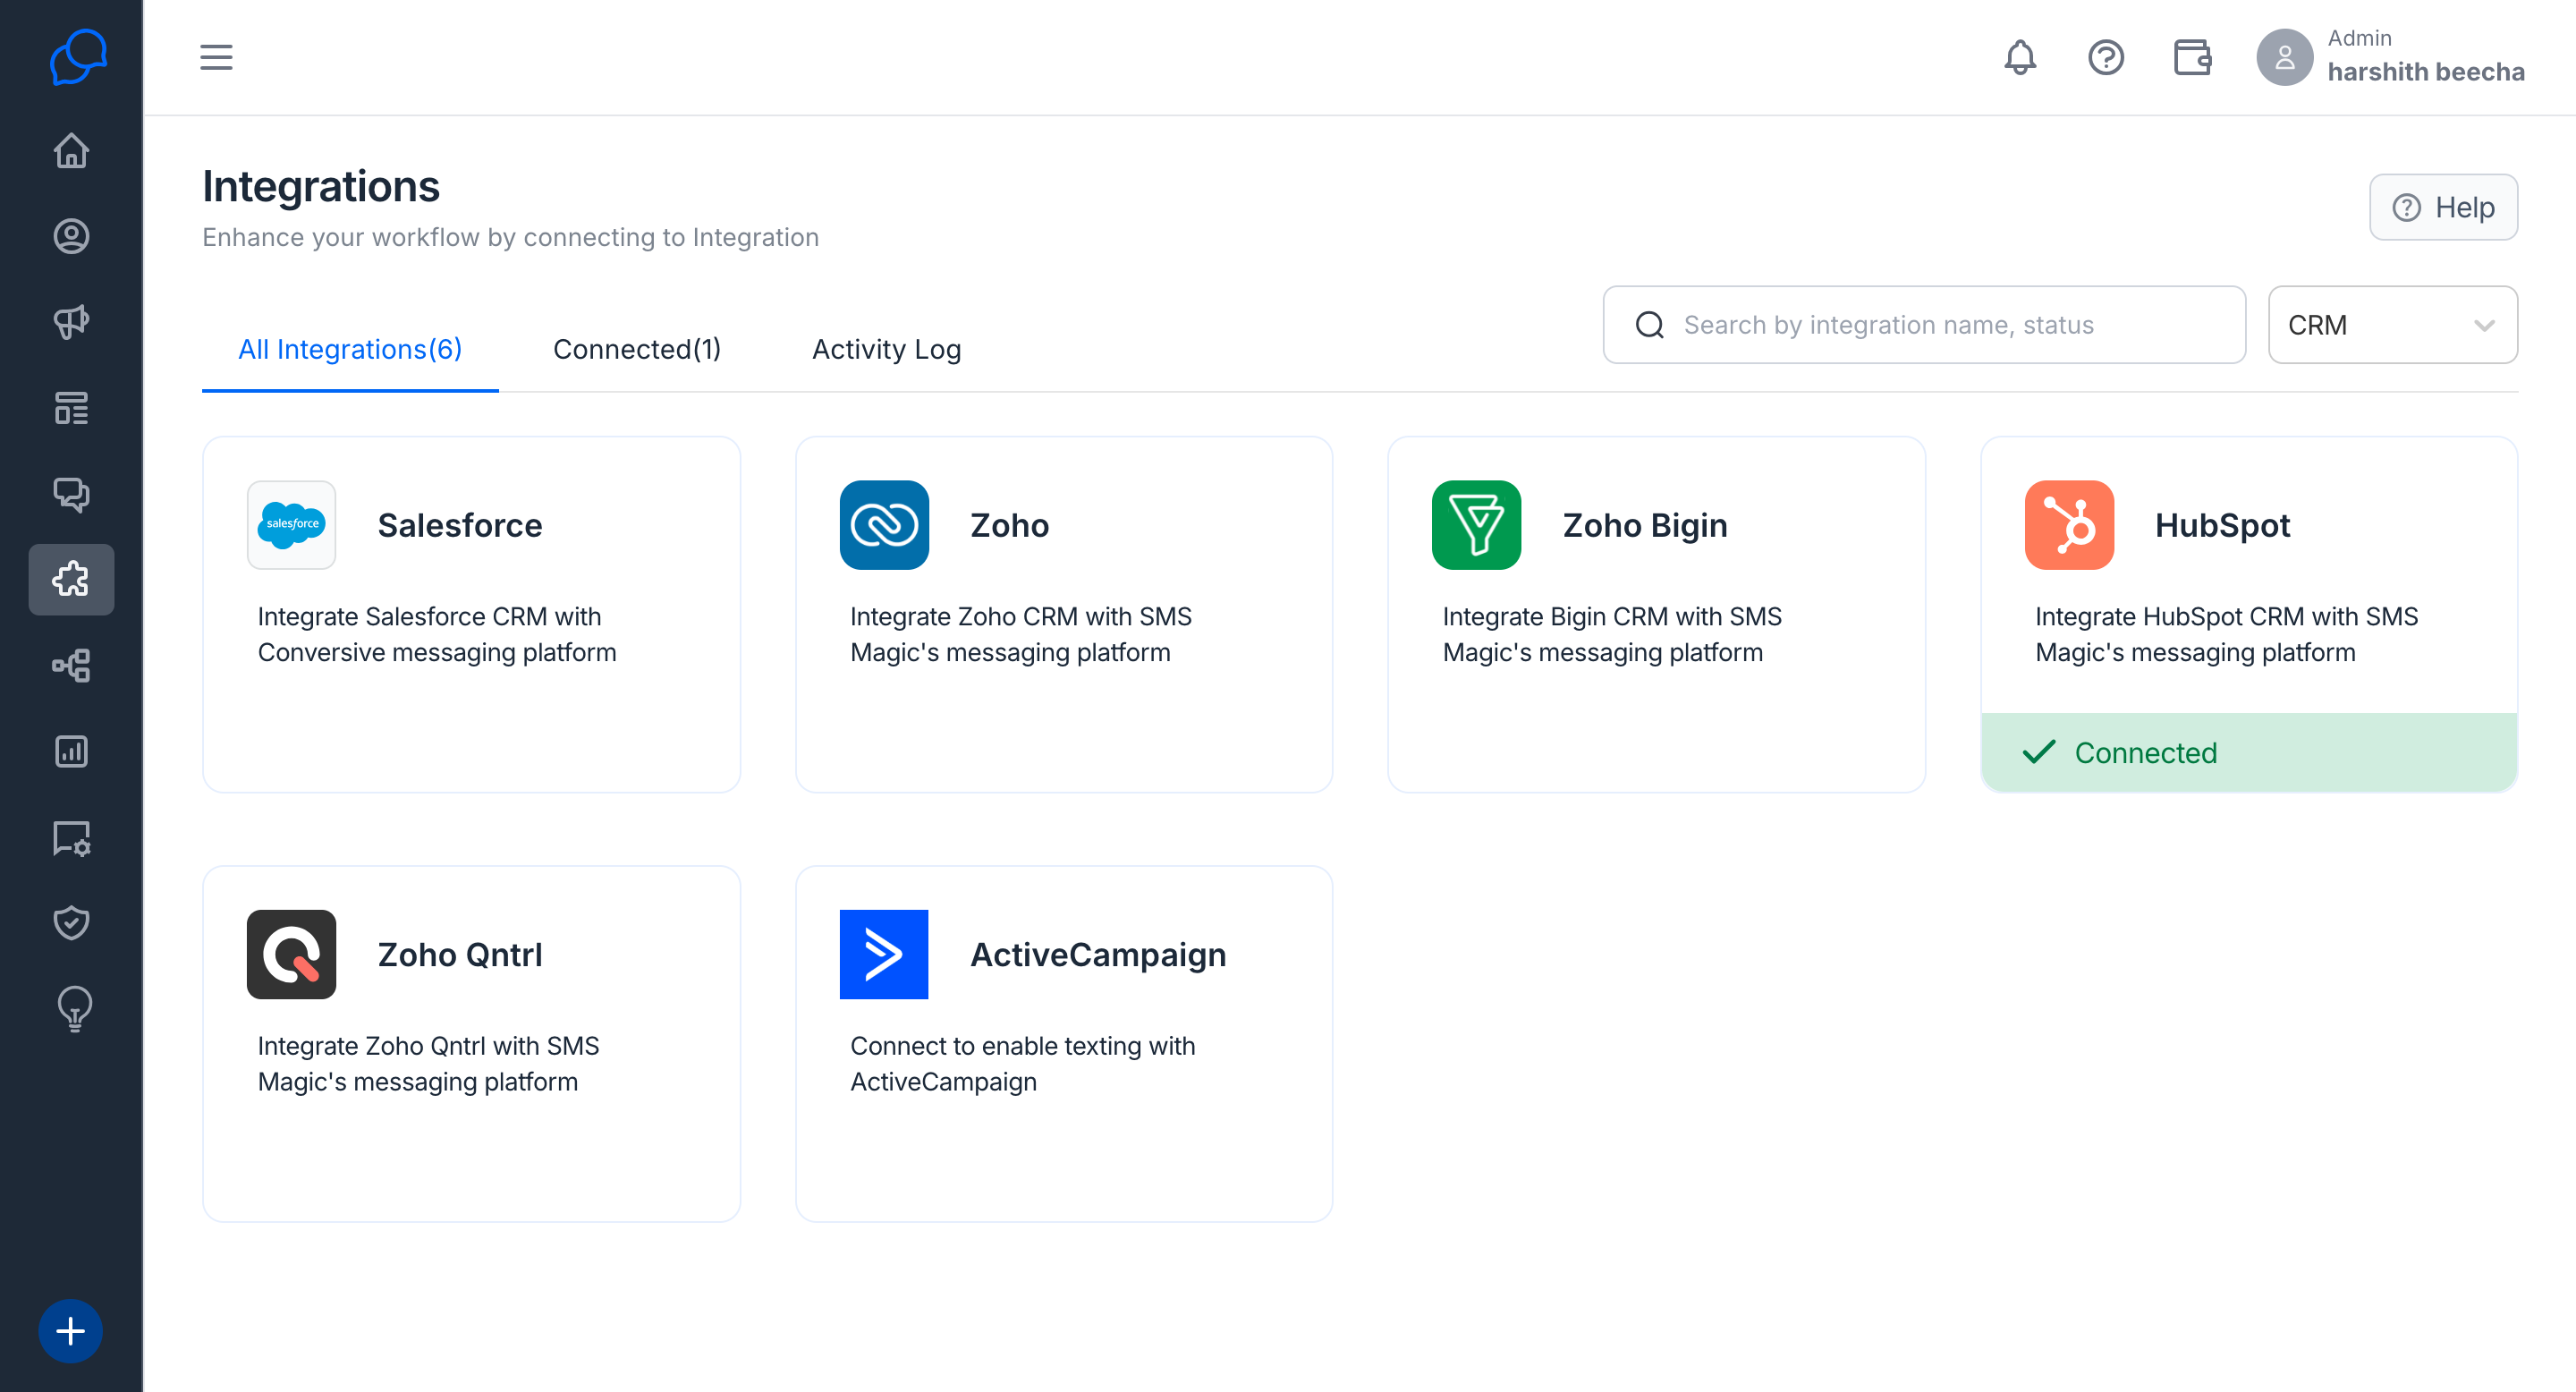Open the workflow nodes icon in sidebar
Screen dimensions: 2576x1392
coord(71,665)
